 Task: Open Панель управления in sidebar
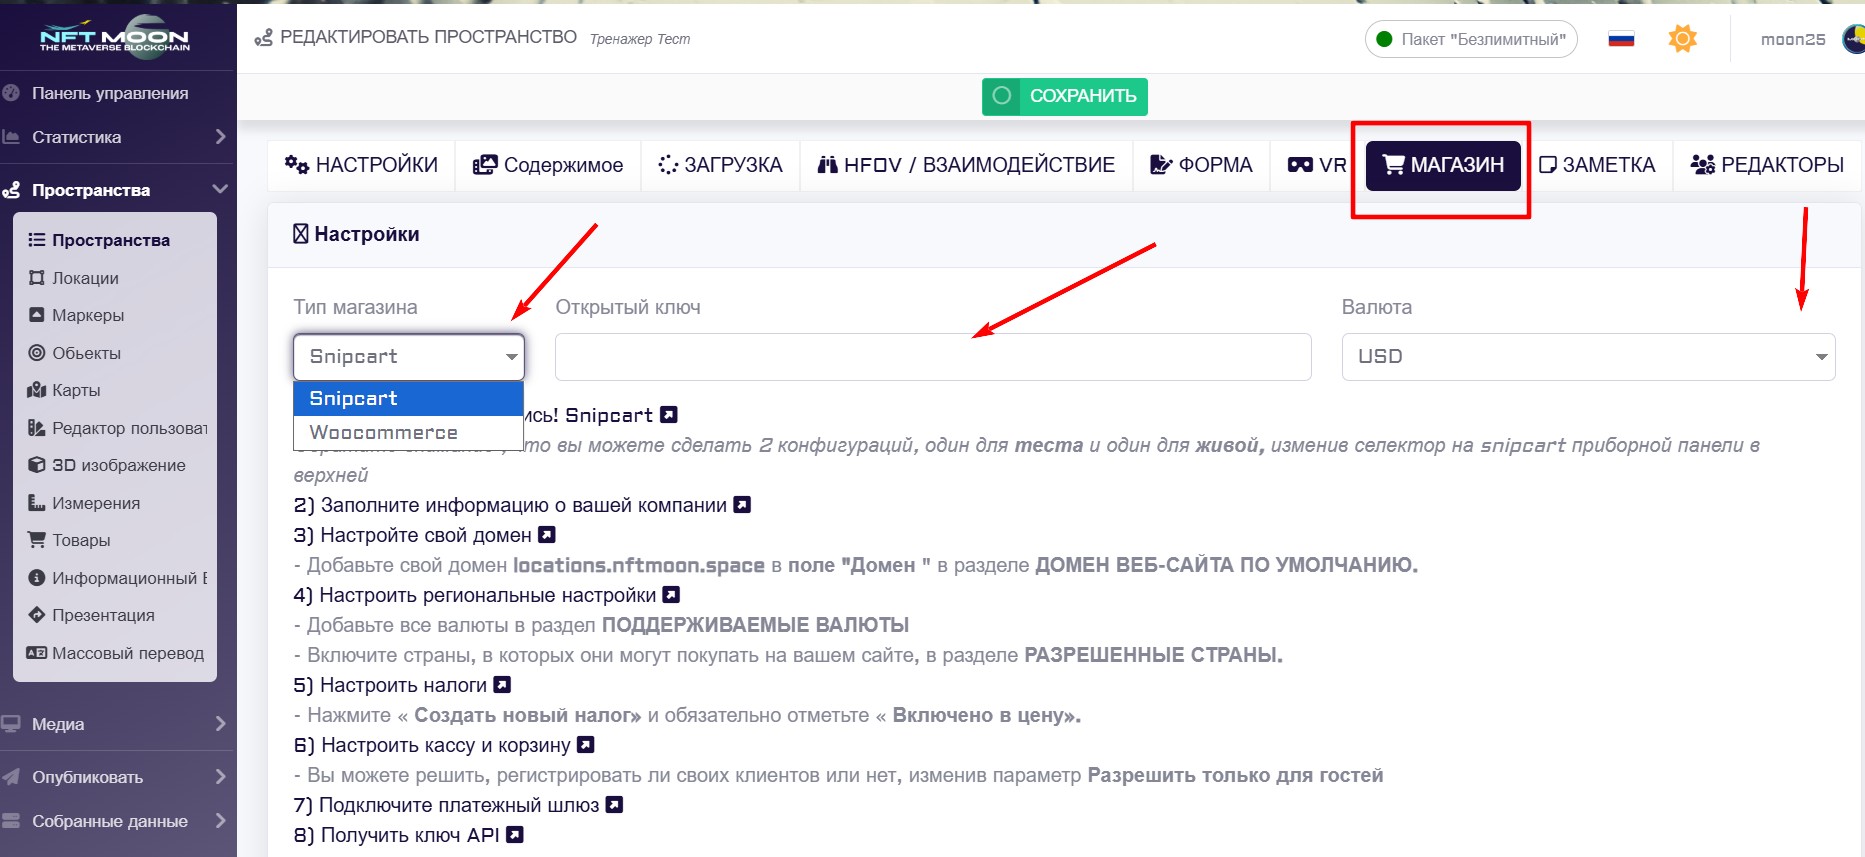point(110,93)
